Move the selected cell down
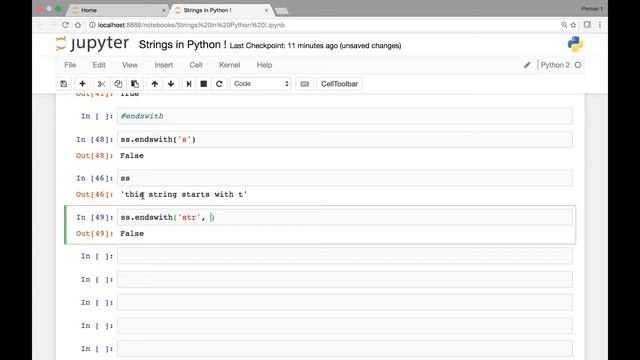The width and height of the screenshot is (640, 360). 171,84
